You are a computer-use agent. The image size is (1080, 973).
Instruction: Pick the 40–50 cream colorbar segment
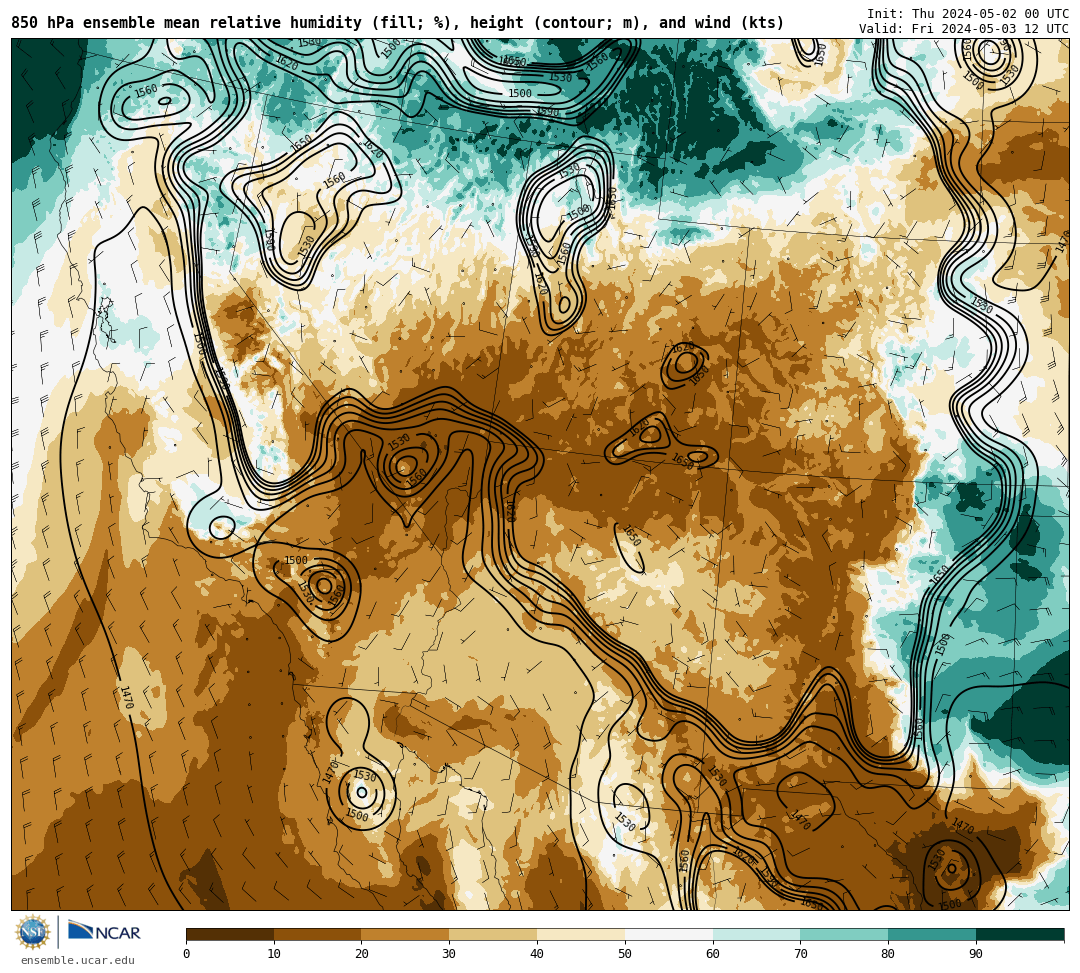pyautogui.click(x=581, y=934)
